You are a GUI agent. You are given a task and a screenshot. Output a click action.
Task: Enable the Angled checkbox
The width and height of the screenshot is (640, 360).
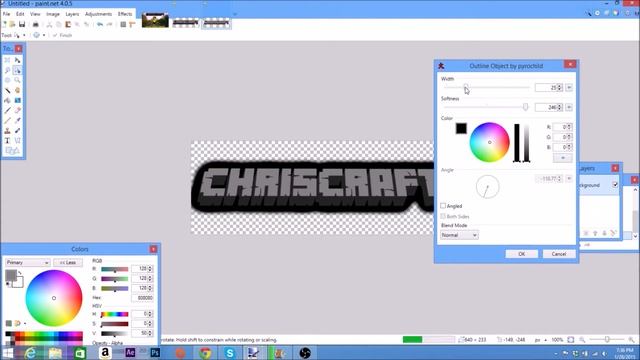[443, 206]
